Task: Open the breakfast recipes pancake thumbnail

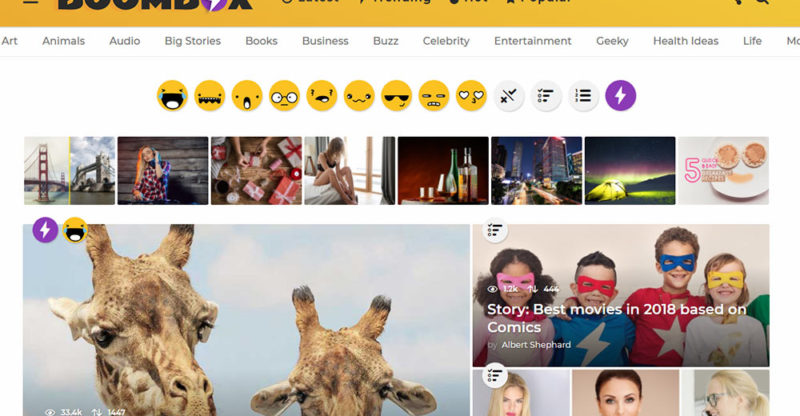Action: [x=723, y=170]
